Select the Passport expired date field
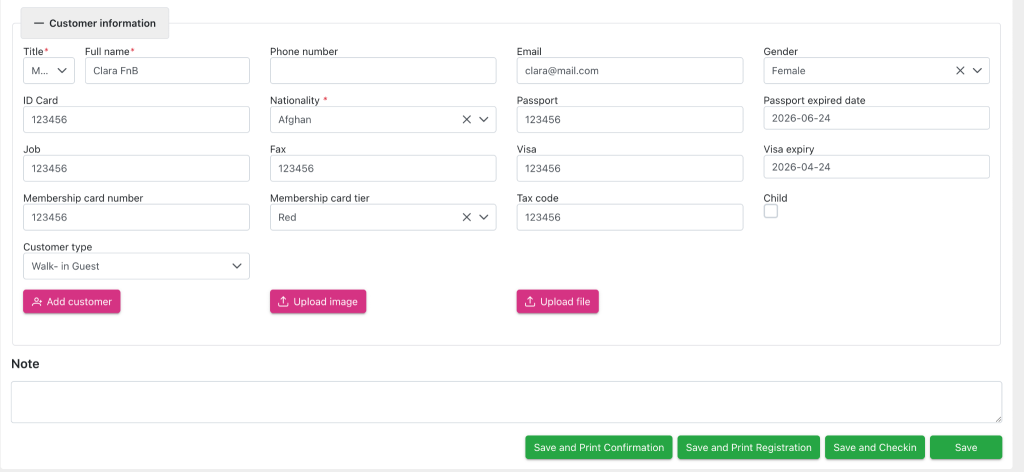Image resolution: width=1024 pixels, height=472 pixels. [x=876, y=119]
